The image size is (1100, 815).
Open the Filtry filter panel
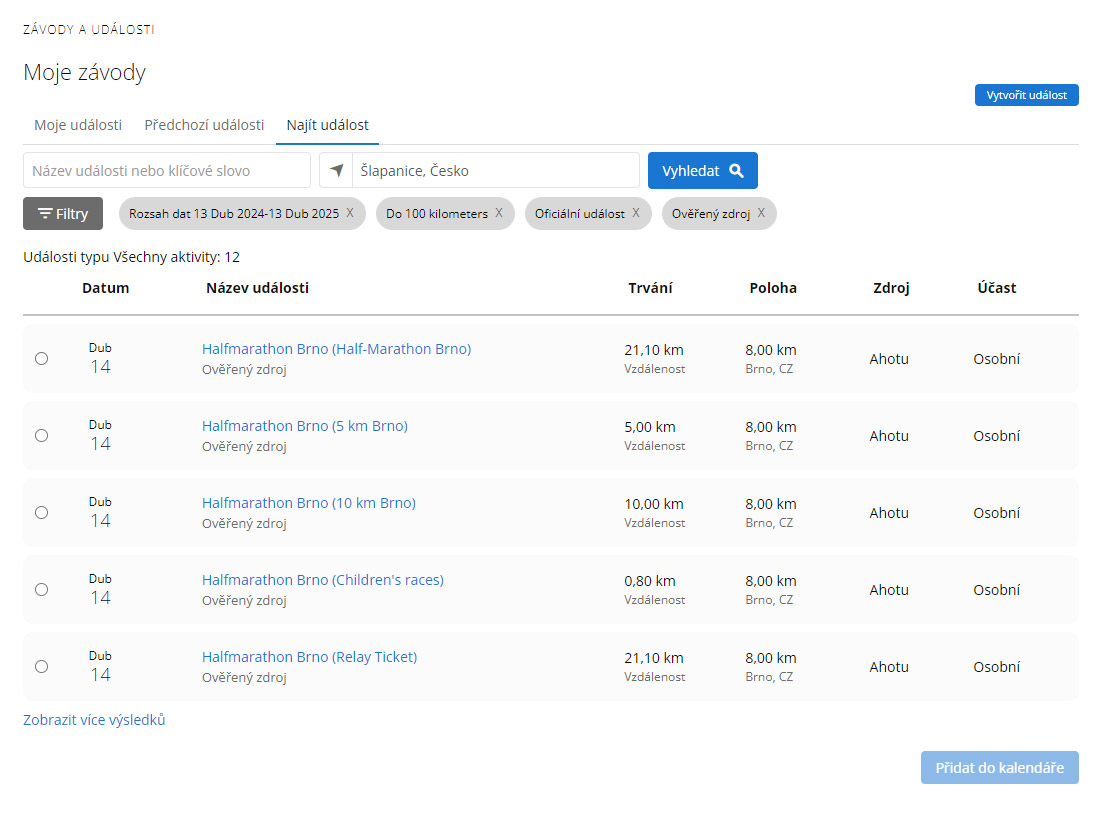pos(63,214)
